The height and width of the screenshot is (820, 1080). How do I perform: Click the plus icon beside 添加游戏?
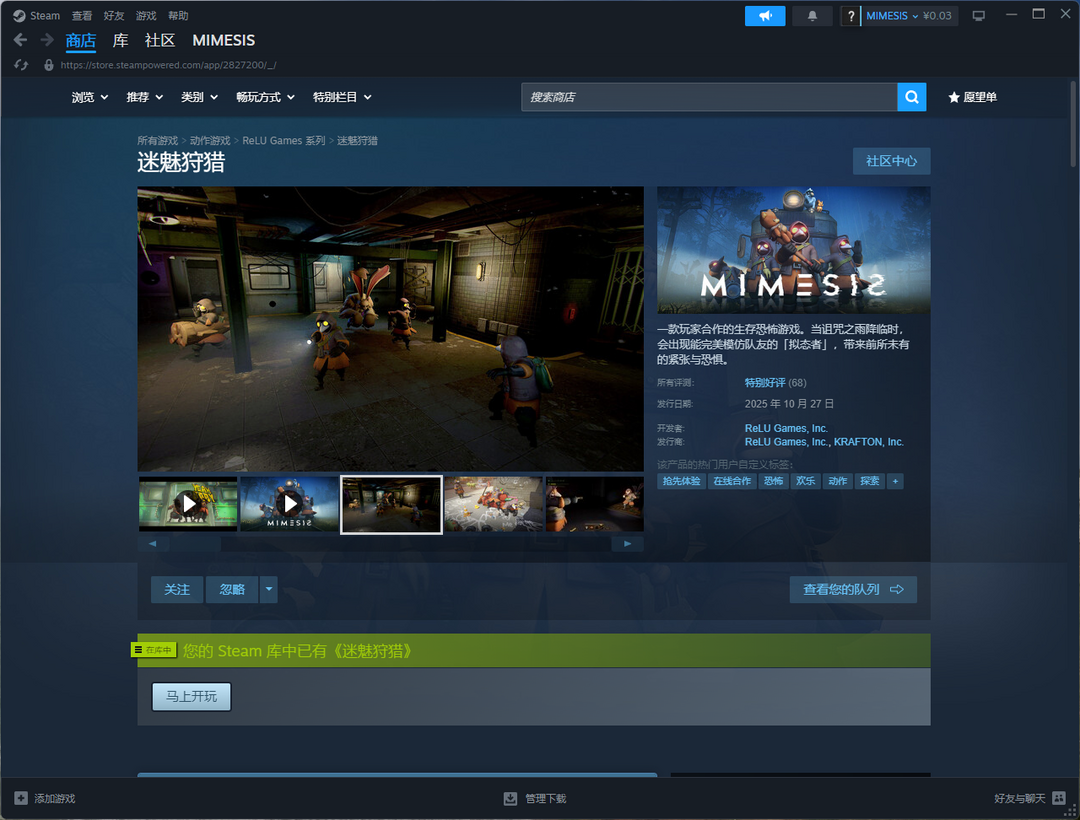[x=21, y=798]
